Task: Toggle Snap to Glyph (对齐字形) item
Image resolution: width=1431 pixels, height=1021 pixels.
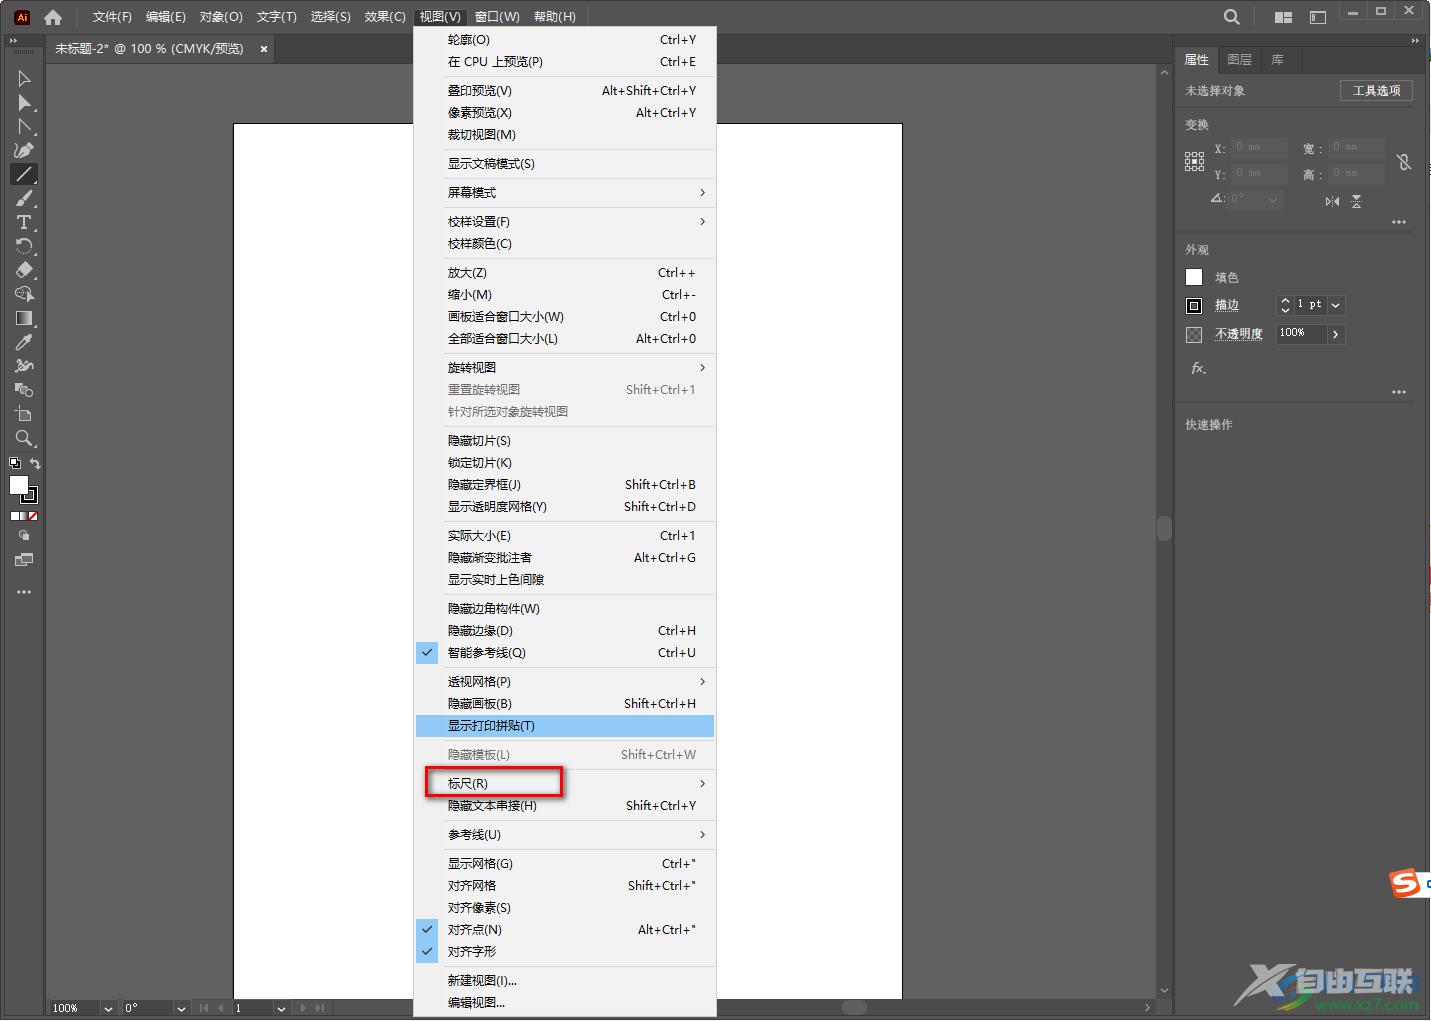Action: (x=565, y=952)
